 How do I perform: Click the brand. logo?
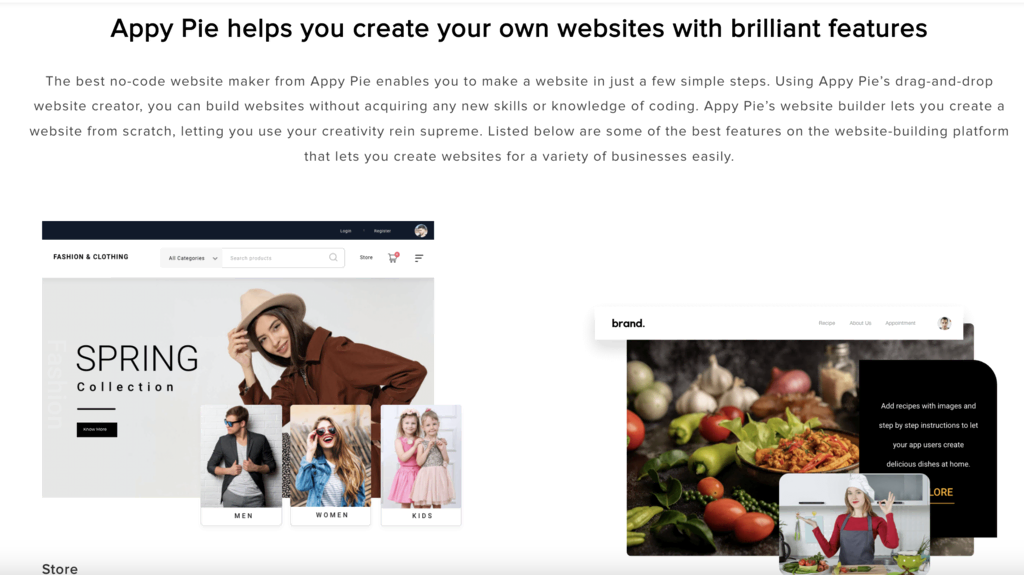pos(628,323)
